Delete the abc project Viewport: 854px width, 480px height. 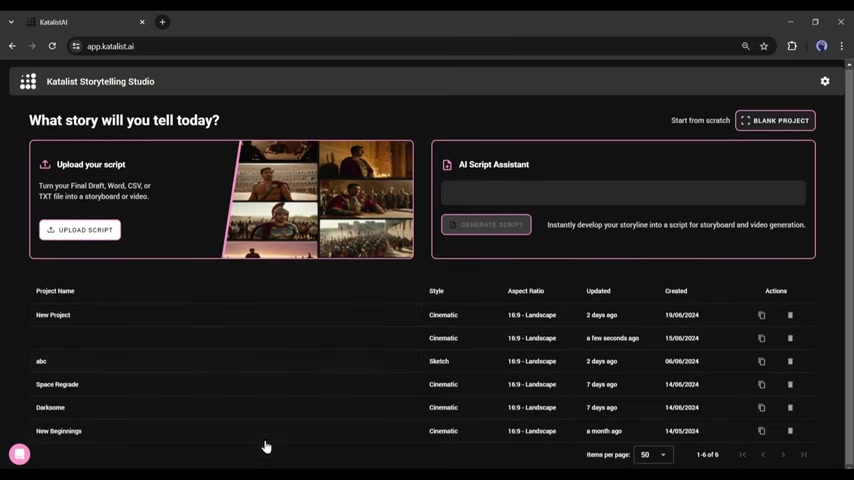tap(790, 361)
